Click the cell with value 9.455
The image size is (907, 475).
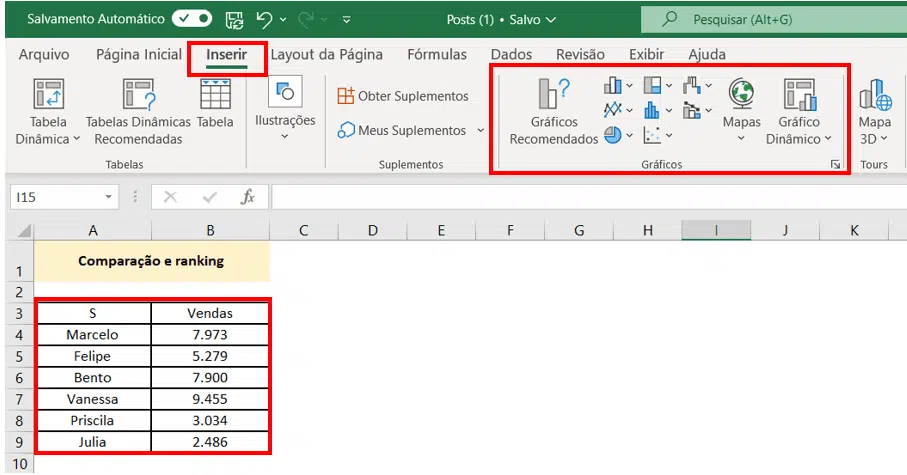(210, 399)
